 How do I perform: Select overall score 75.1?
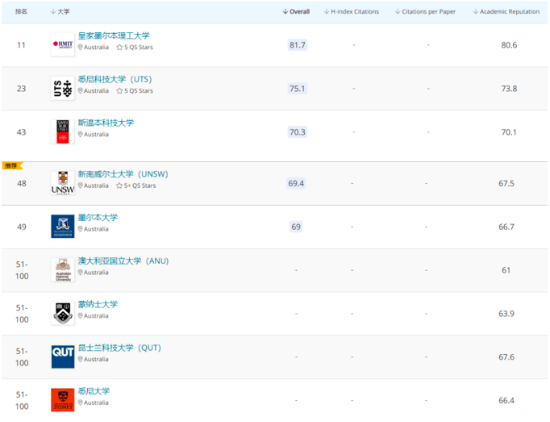pyautogui.click(x=297, y=88)
